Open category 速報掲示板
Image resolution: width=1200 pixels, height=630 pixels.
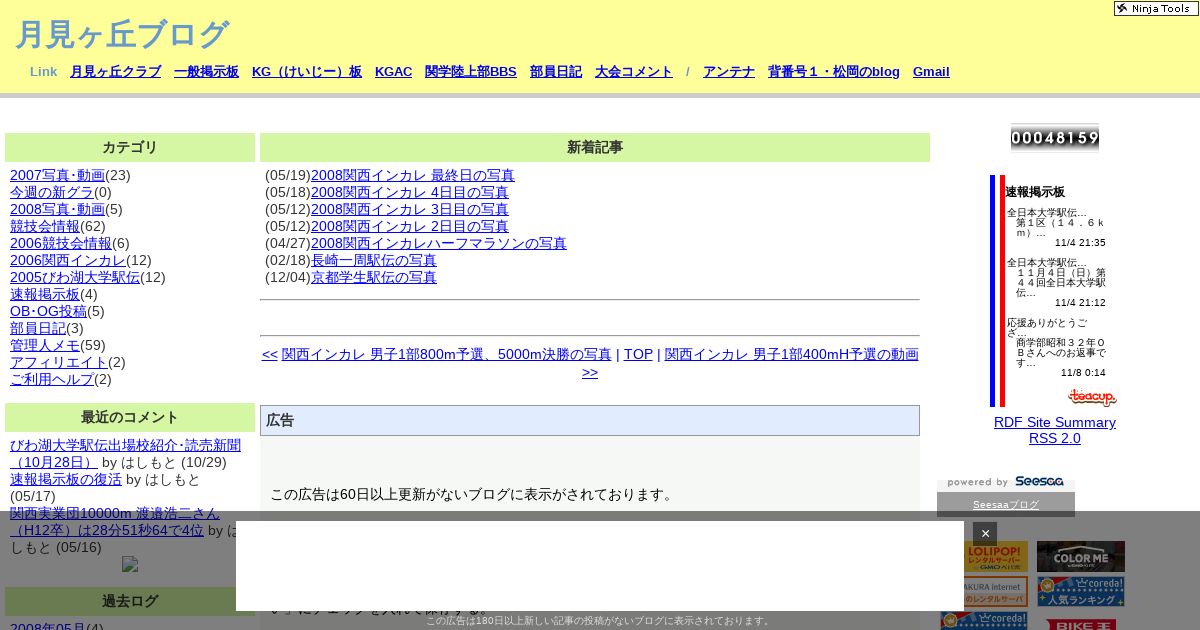pos(45,294)
